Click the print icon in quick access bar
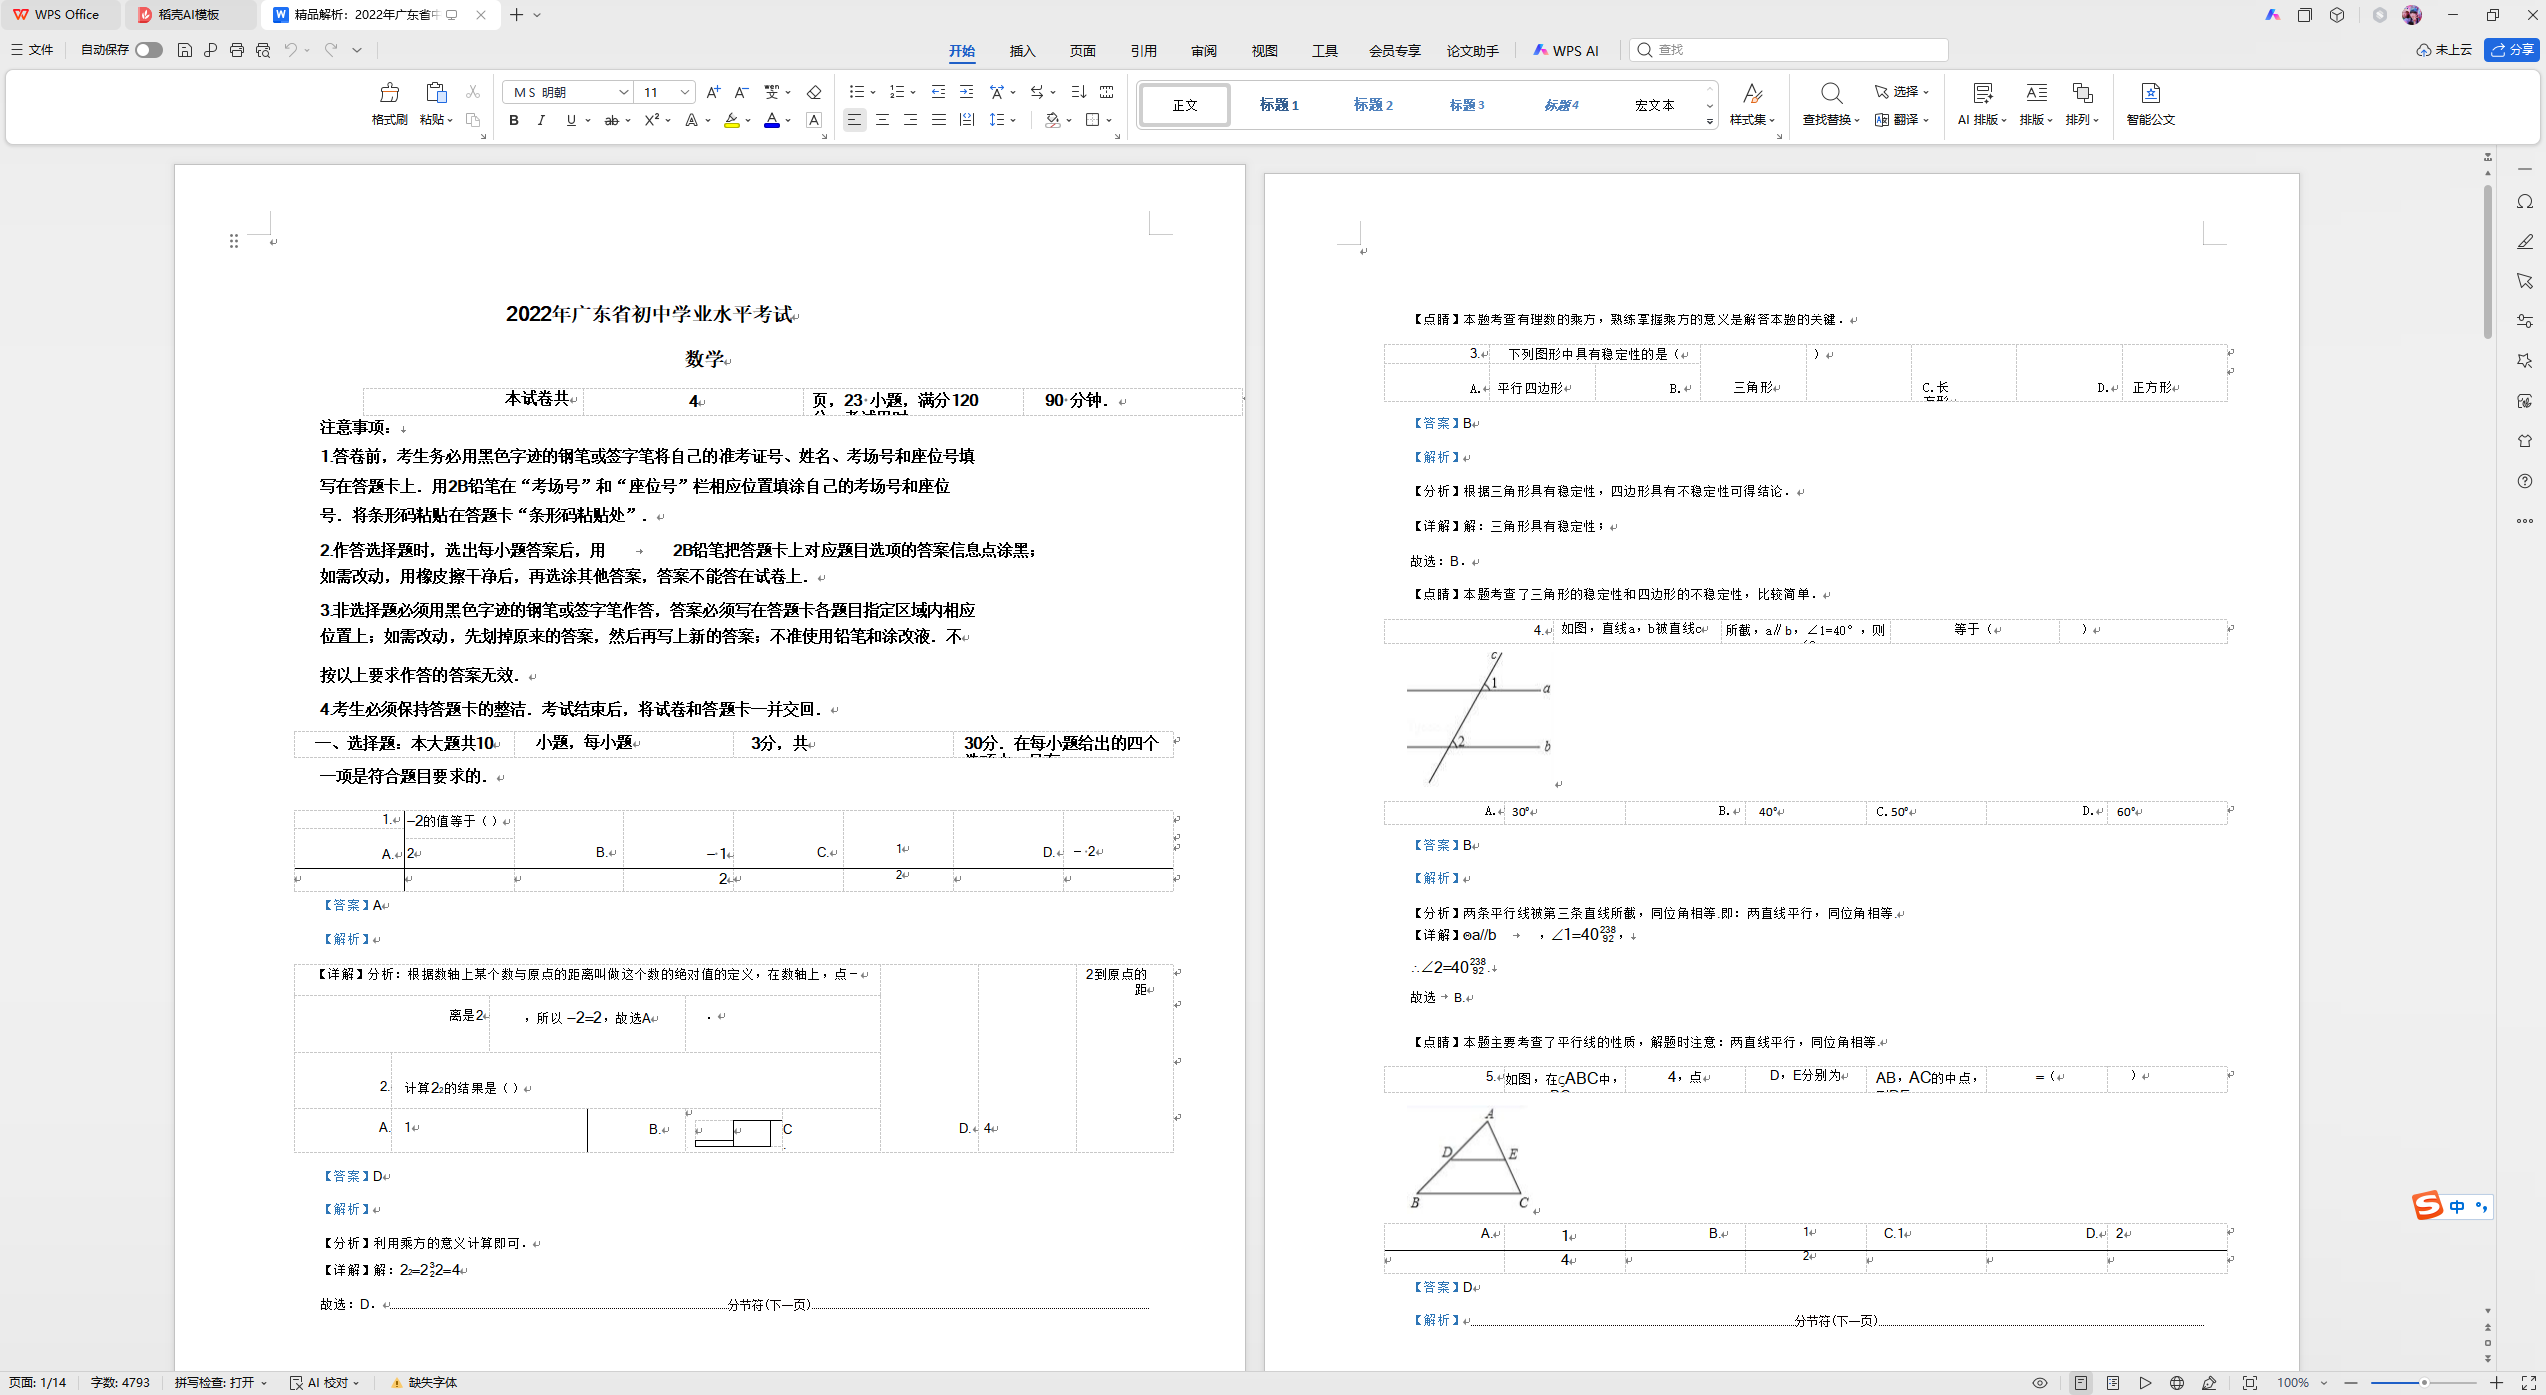This screenshot has height=1395, width=2546. pyautogui.click(x=237, y=50)
